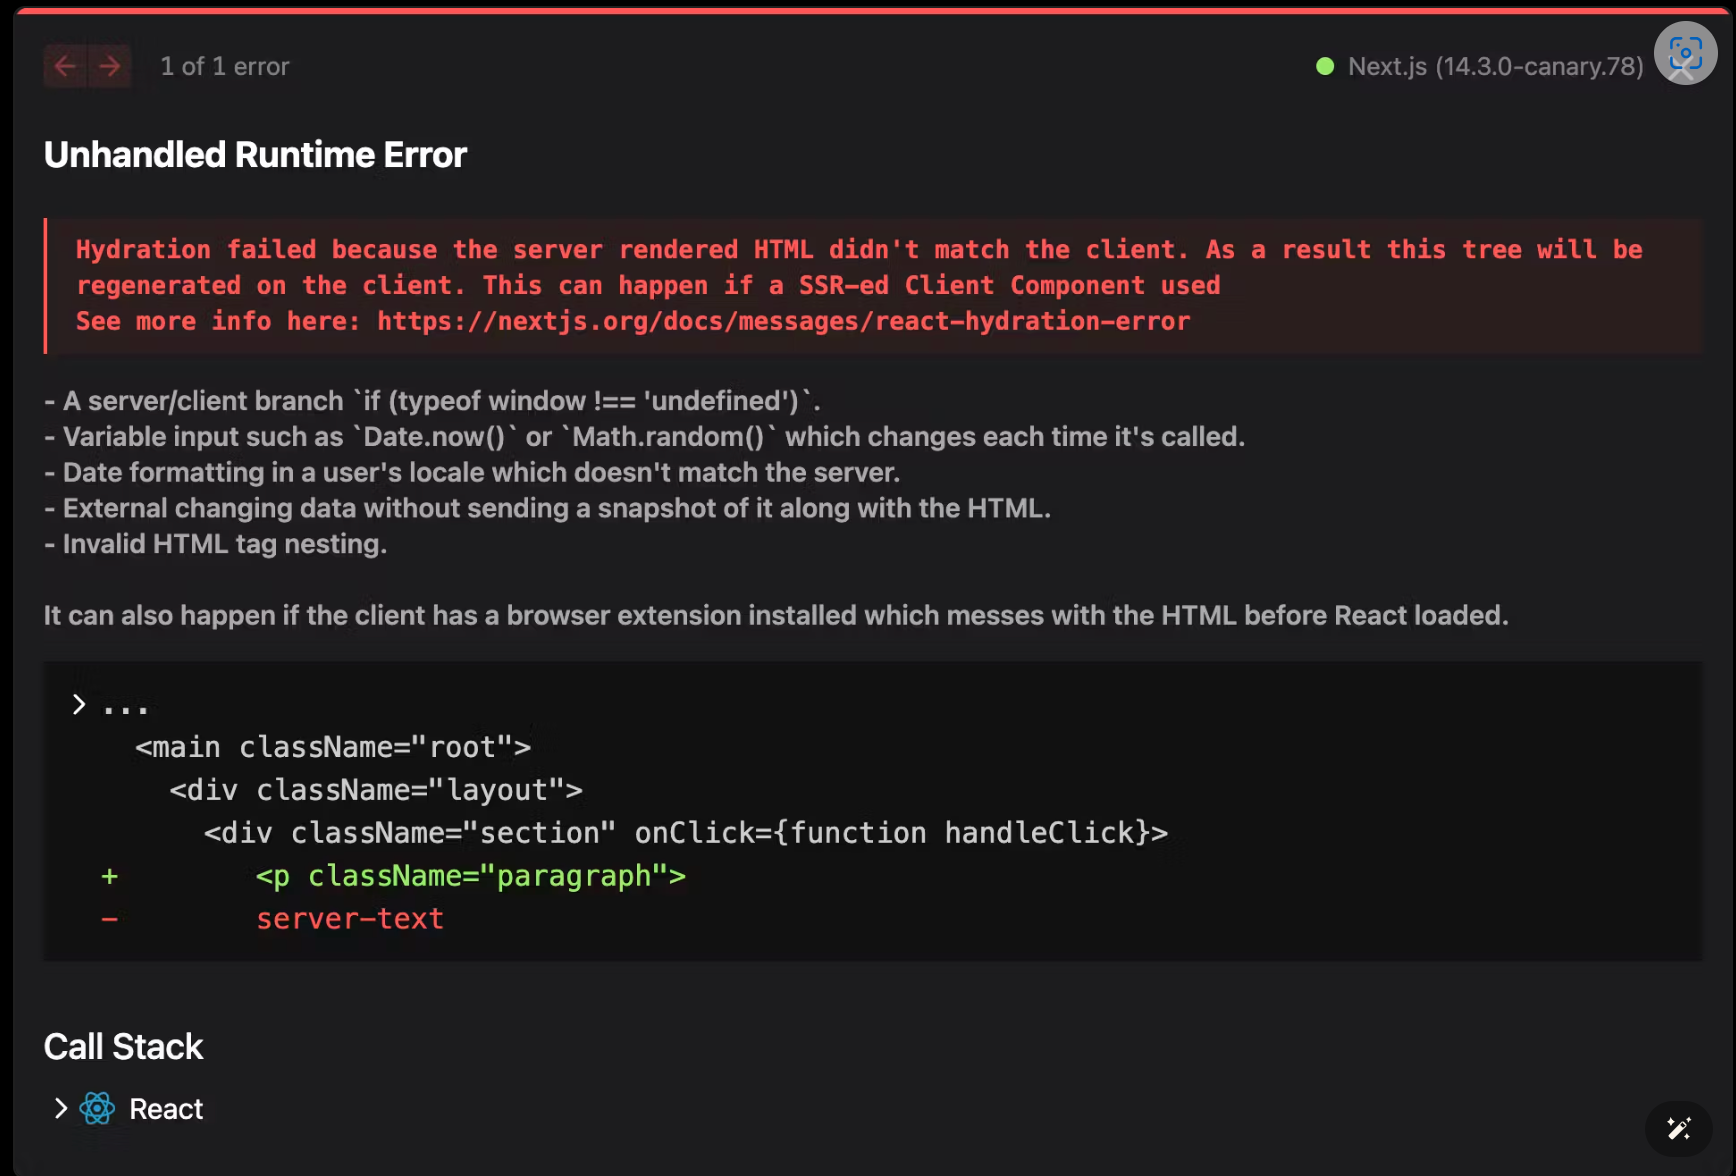The width and height of the screenshot is (1736, 1176).
Task: Click the <div className="layout"> line
Action: point(376,790)
